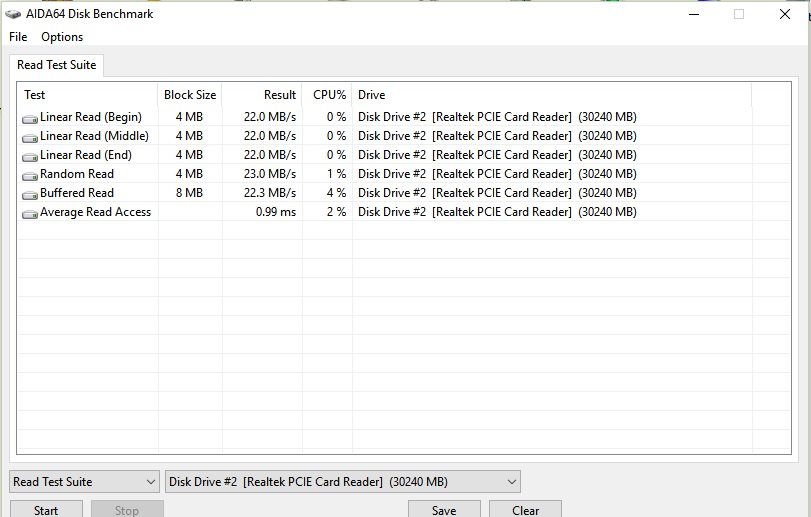Open the File menu
Viewport: 811px width, 517px height.
tap(18, 37)
